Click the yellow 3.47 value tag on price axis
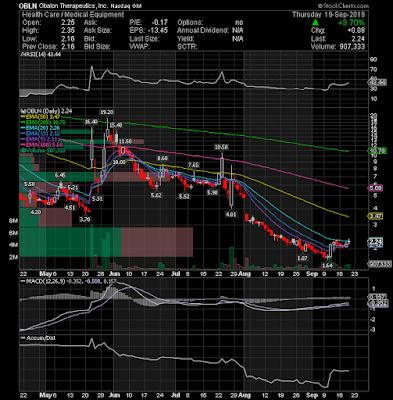 (375, 216)
